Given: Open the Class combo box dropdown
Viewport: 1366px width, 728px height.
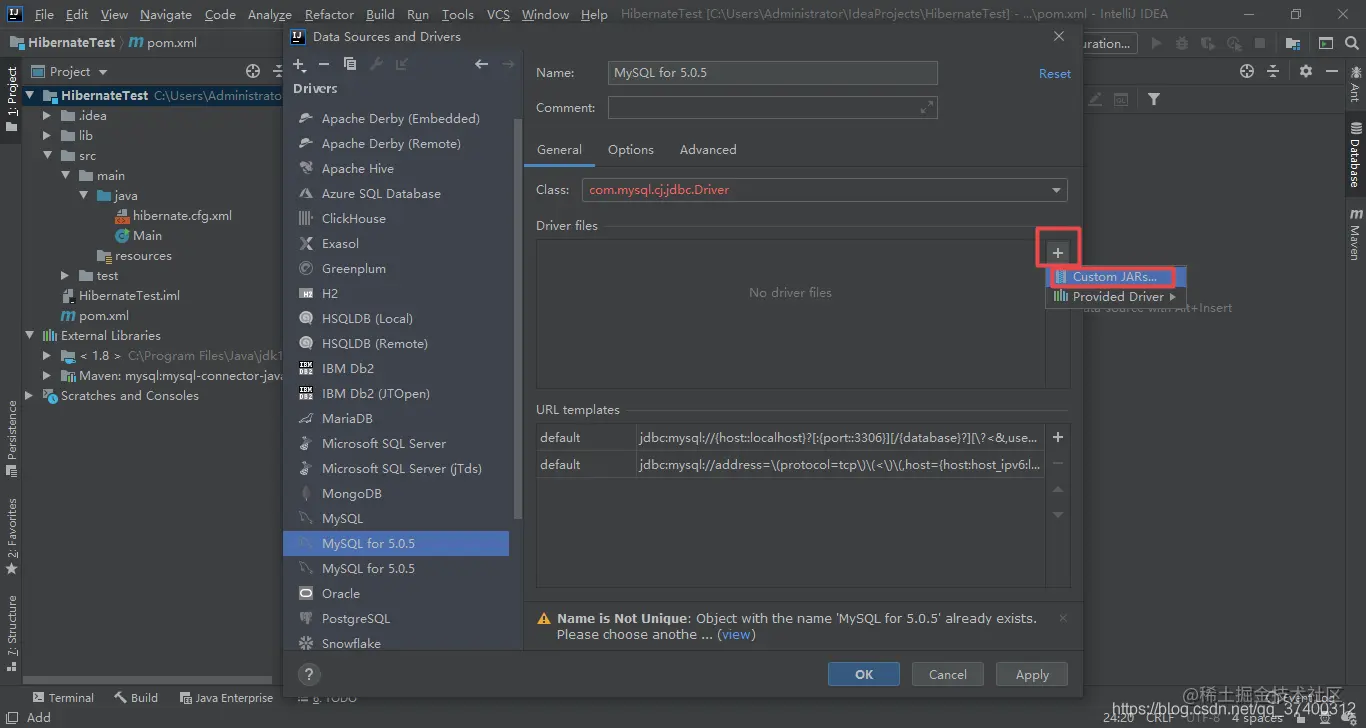Looking at the screenshot, I should pyautogui.click(x=1056, y=190).
